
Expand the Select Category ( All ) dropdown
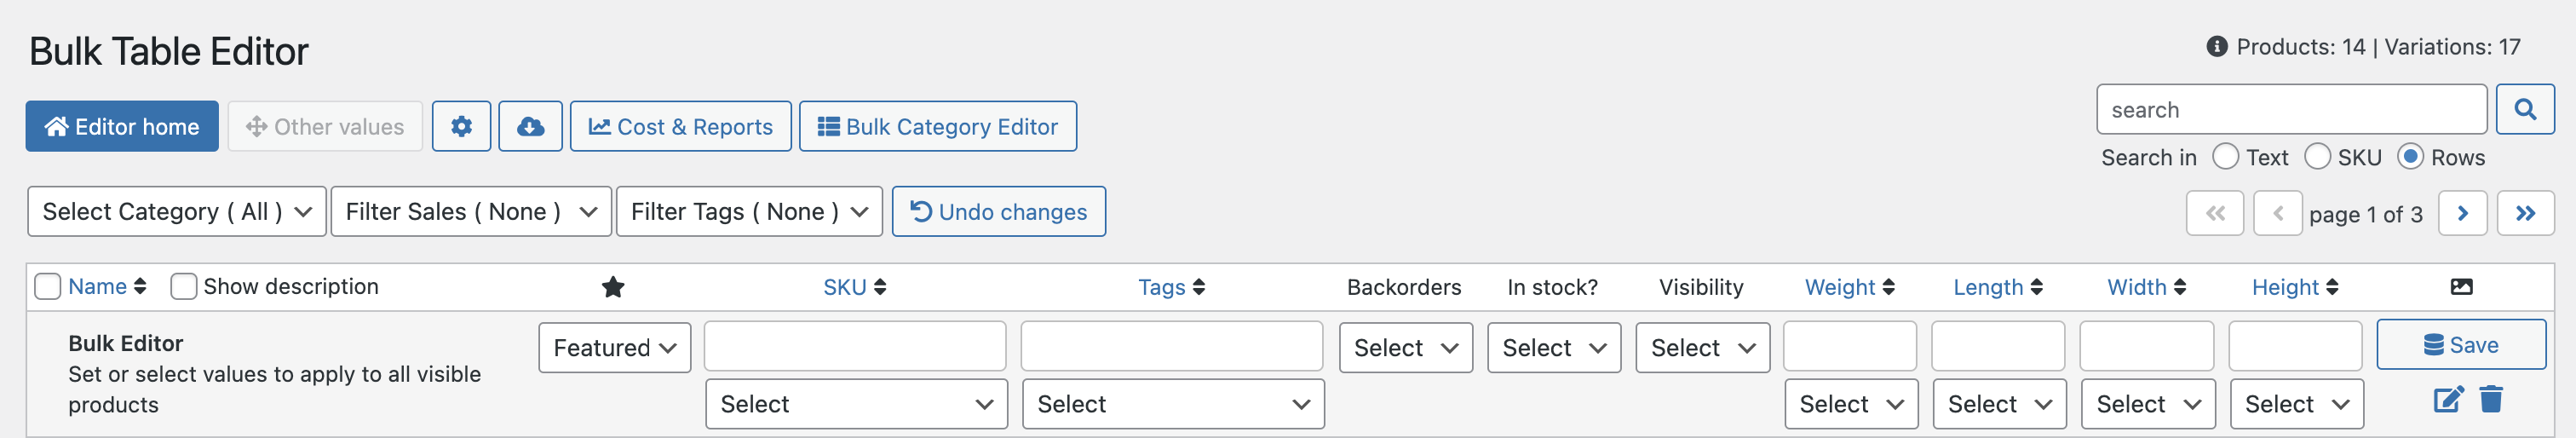(x=177, y=212)
